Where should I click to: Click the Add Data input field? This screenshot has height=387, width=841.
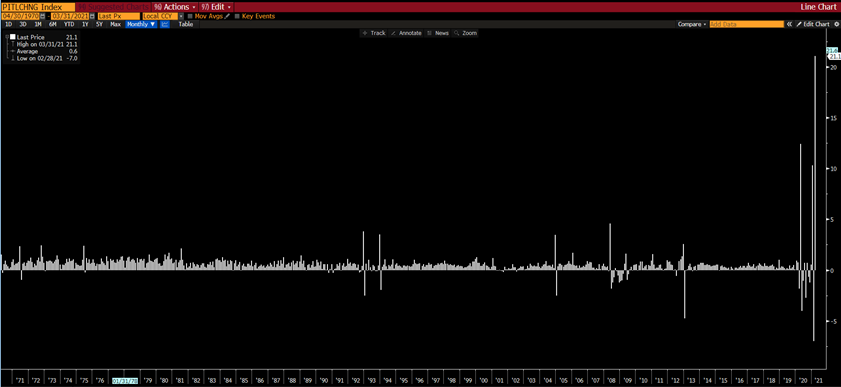tap(747, 24)
